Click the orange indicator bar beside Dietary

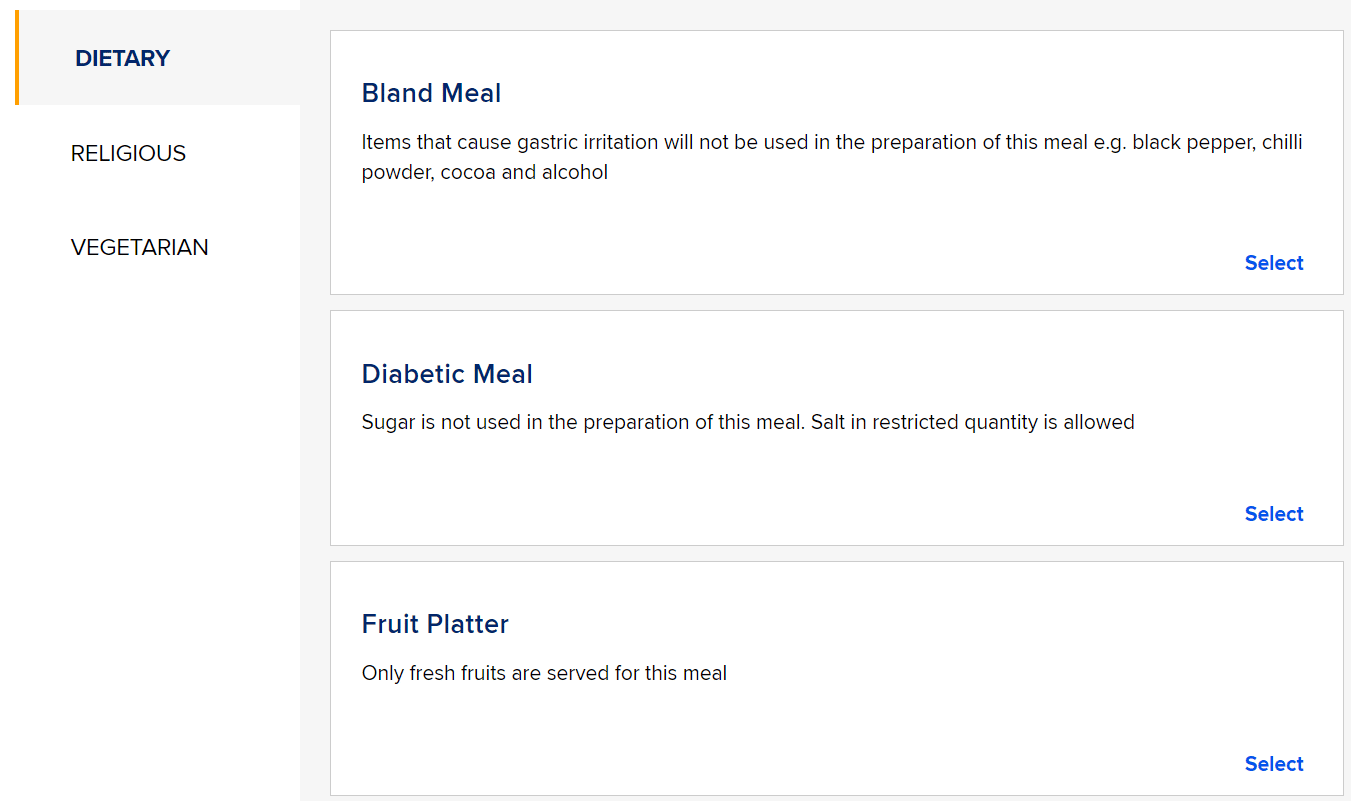[x=17, y=57]
